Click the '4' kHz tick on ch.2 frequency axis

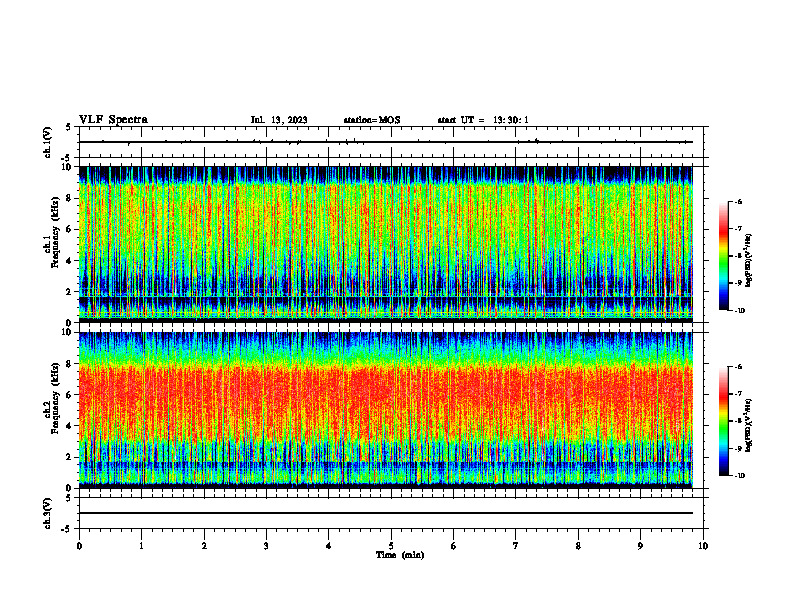click(x=70, y=426)
